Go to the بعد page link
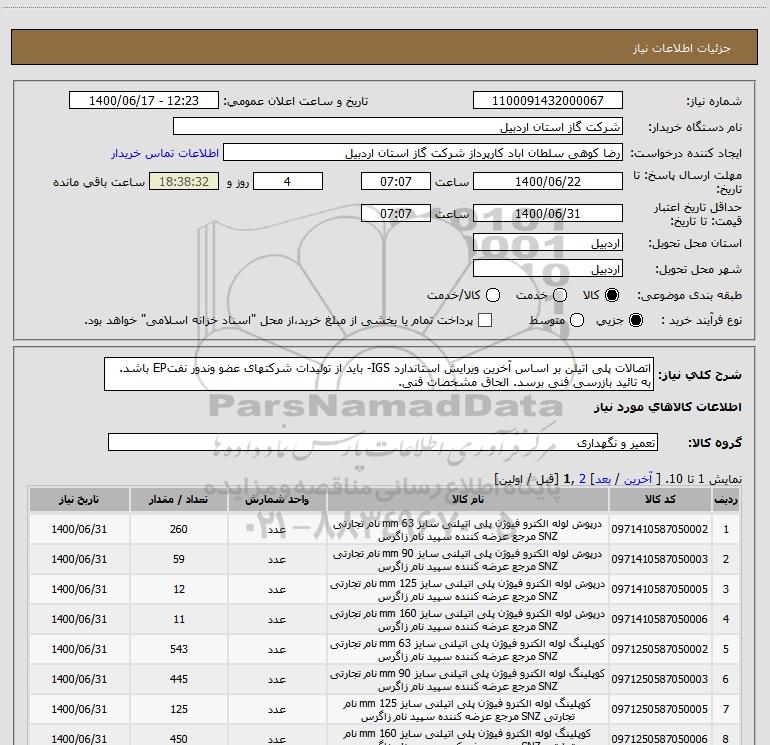Viewport: 770px width, 745px height. (603, 479)
